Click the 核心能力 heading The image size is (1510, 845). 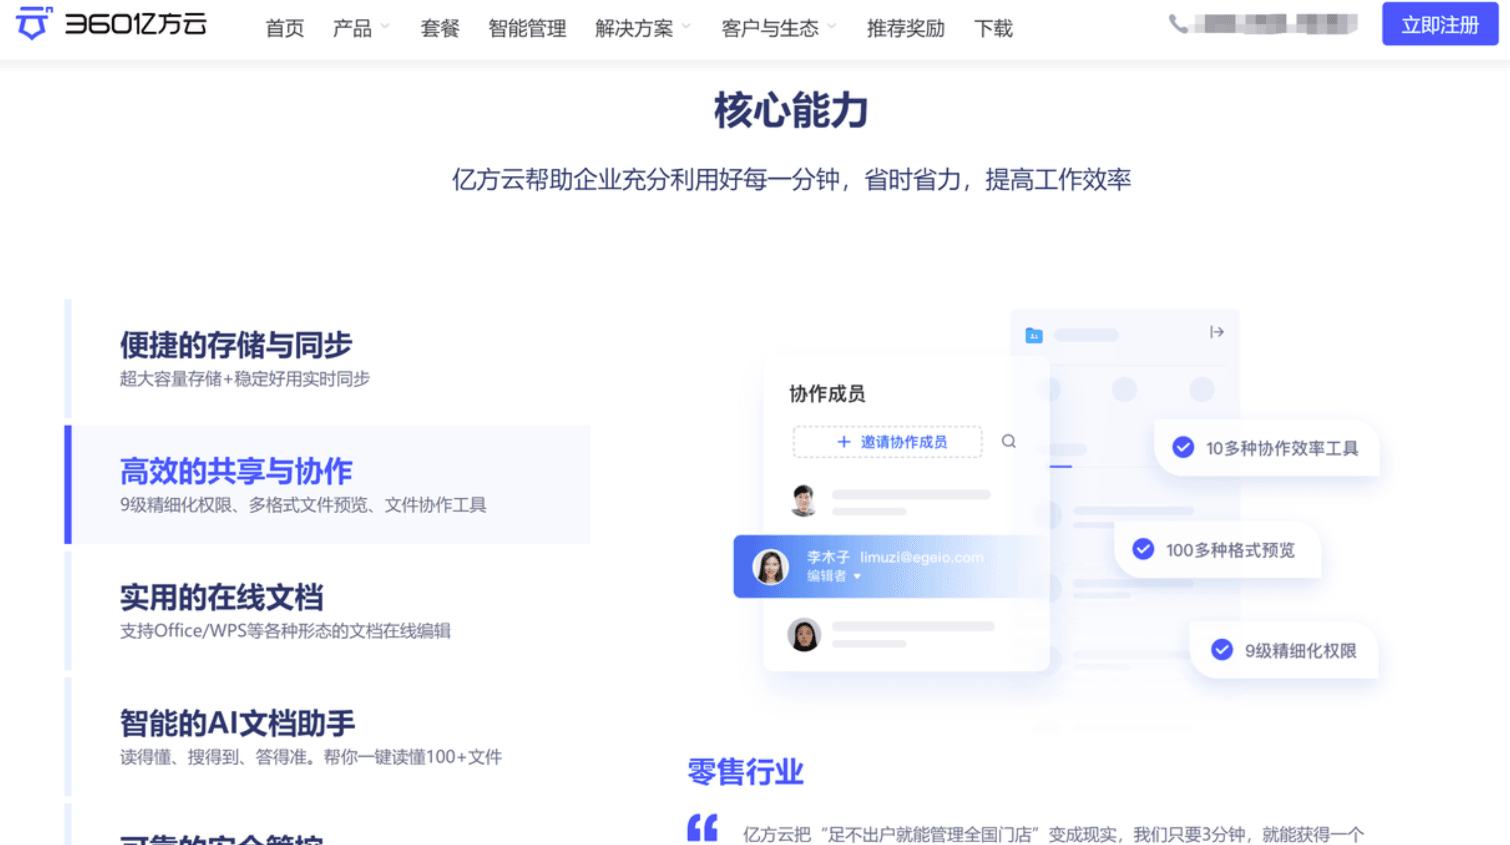(x=791, y=110)
